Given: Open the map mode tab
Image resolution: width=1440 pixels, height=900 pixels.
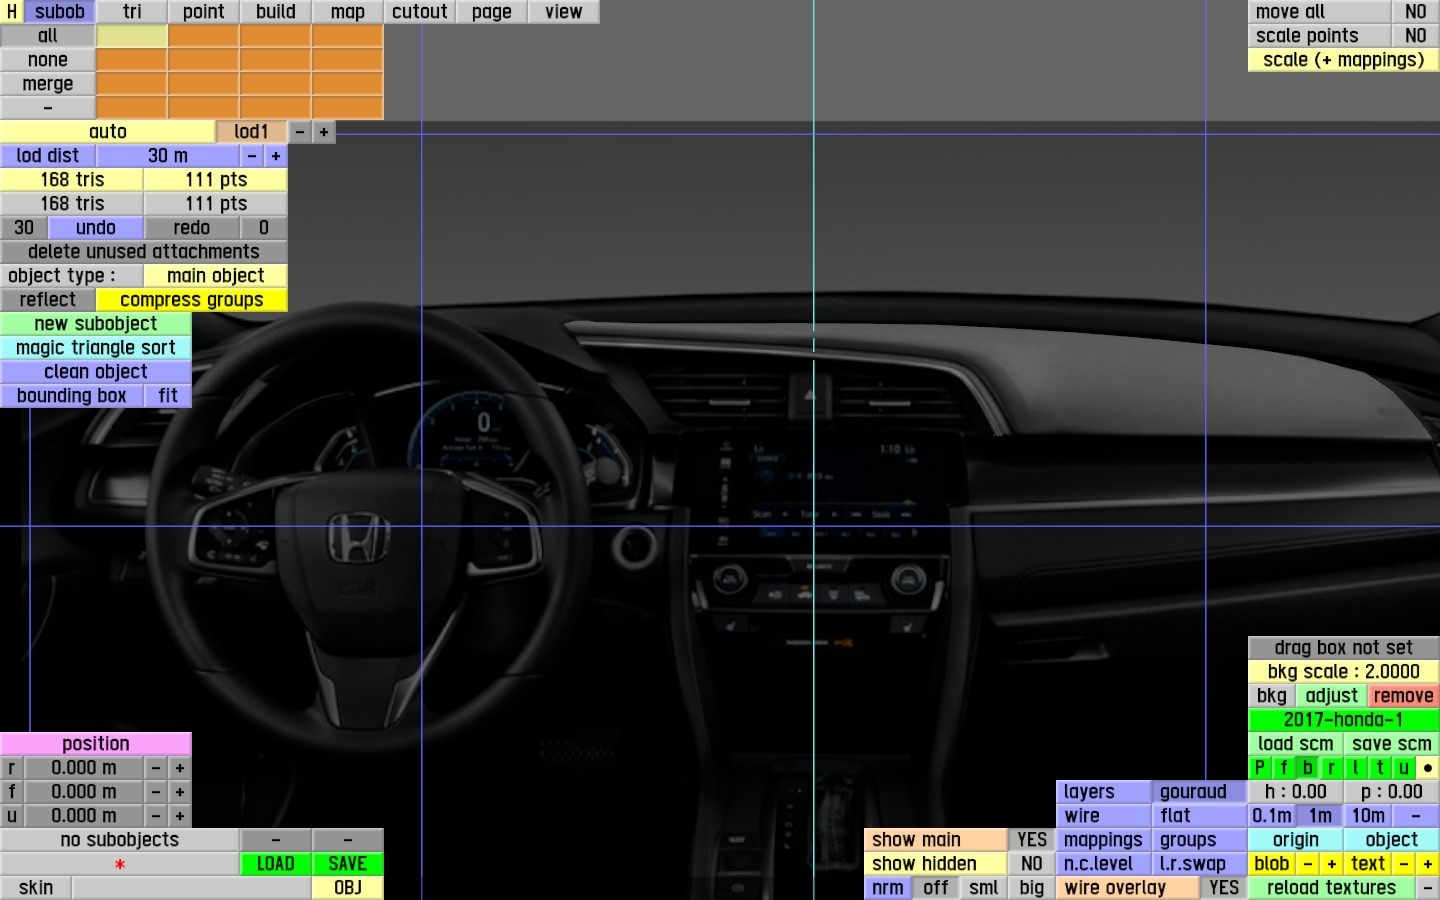Looking at the screenshot, I should click(348, 12).
